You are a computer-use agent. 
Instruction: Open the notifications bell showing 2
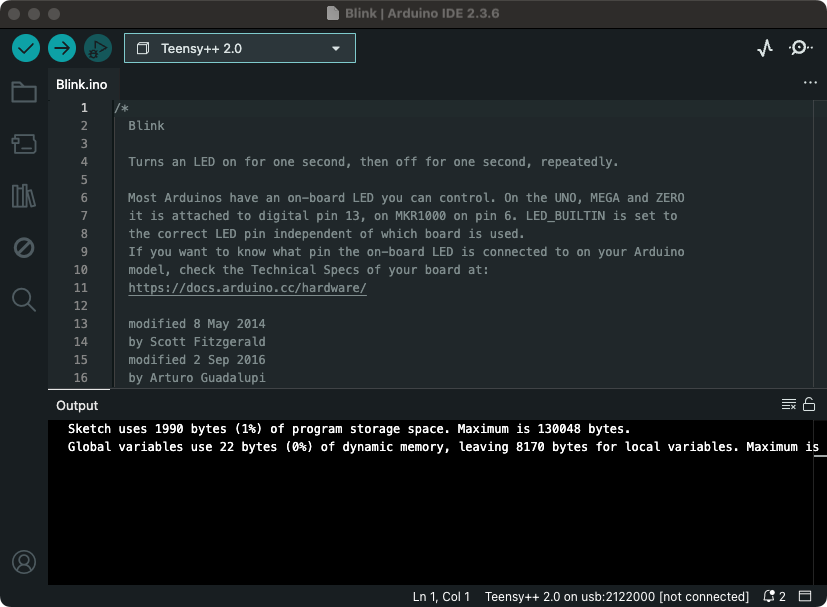pos(774,597)
